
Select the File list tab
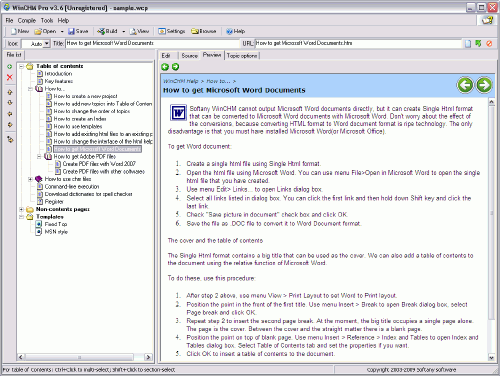pos(14,55)
